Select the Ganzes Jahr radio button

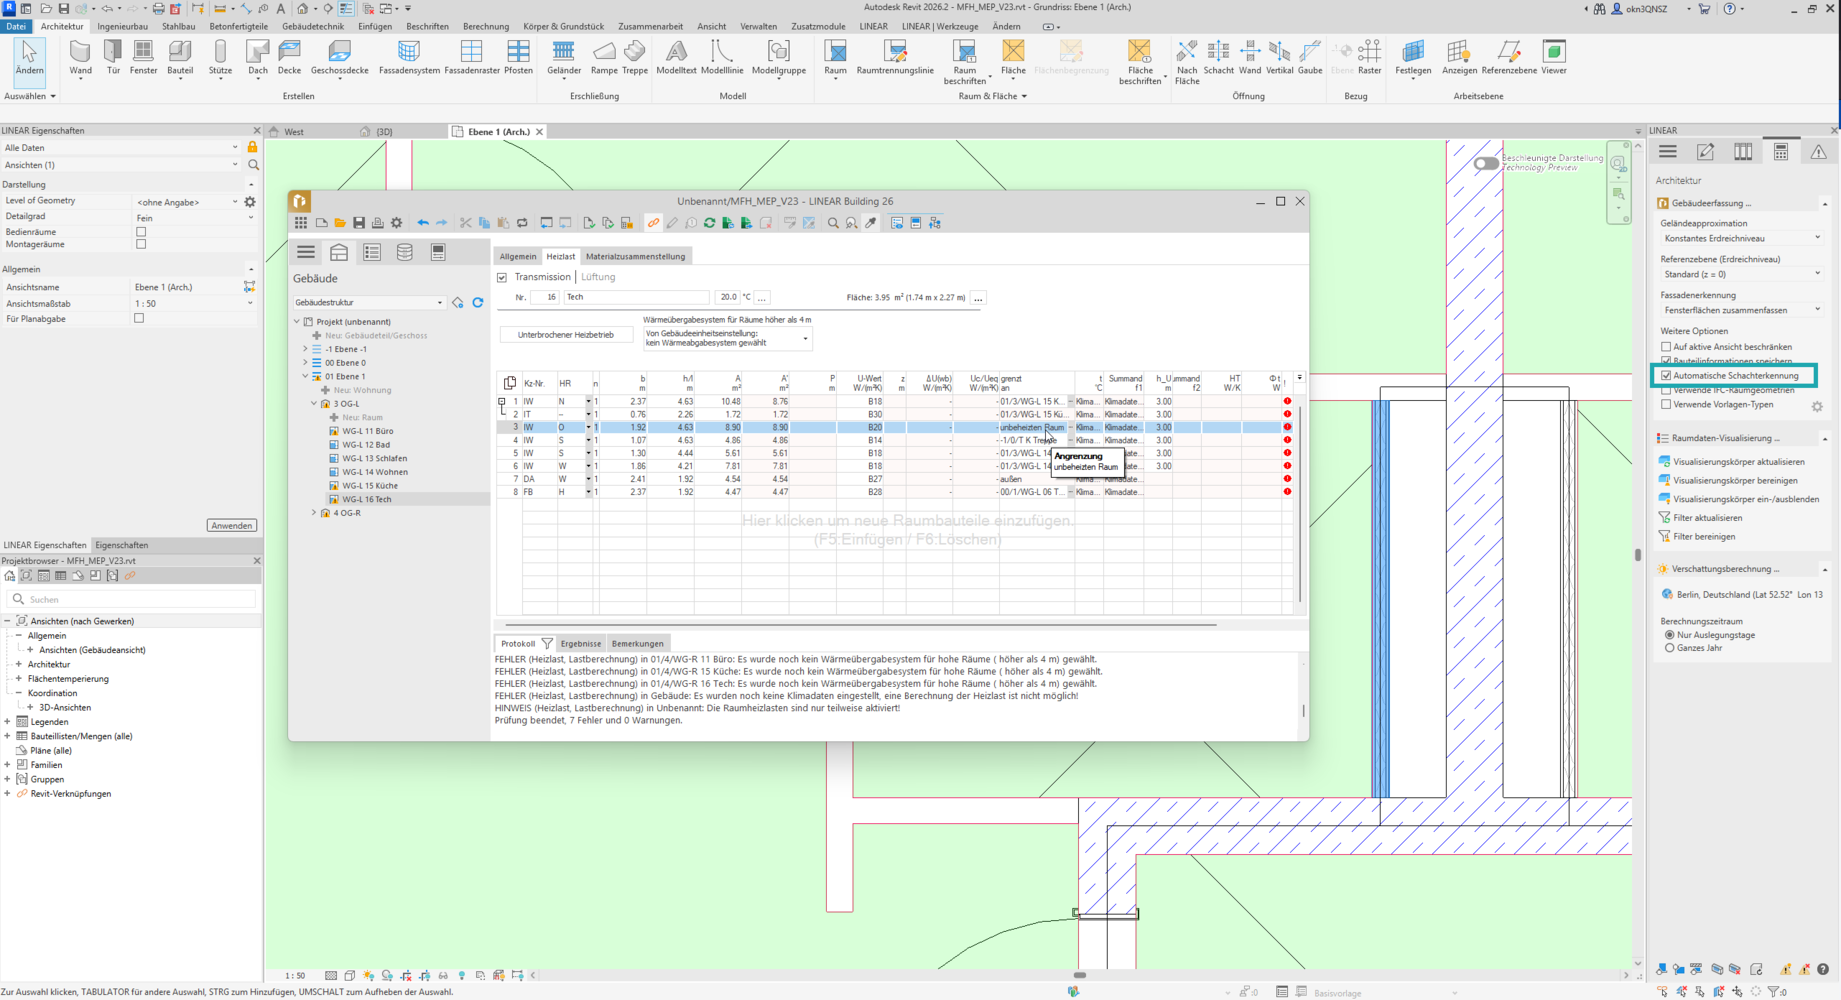tap(1669, 648)
